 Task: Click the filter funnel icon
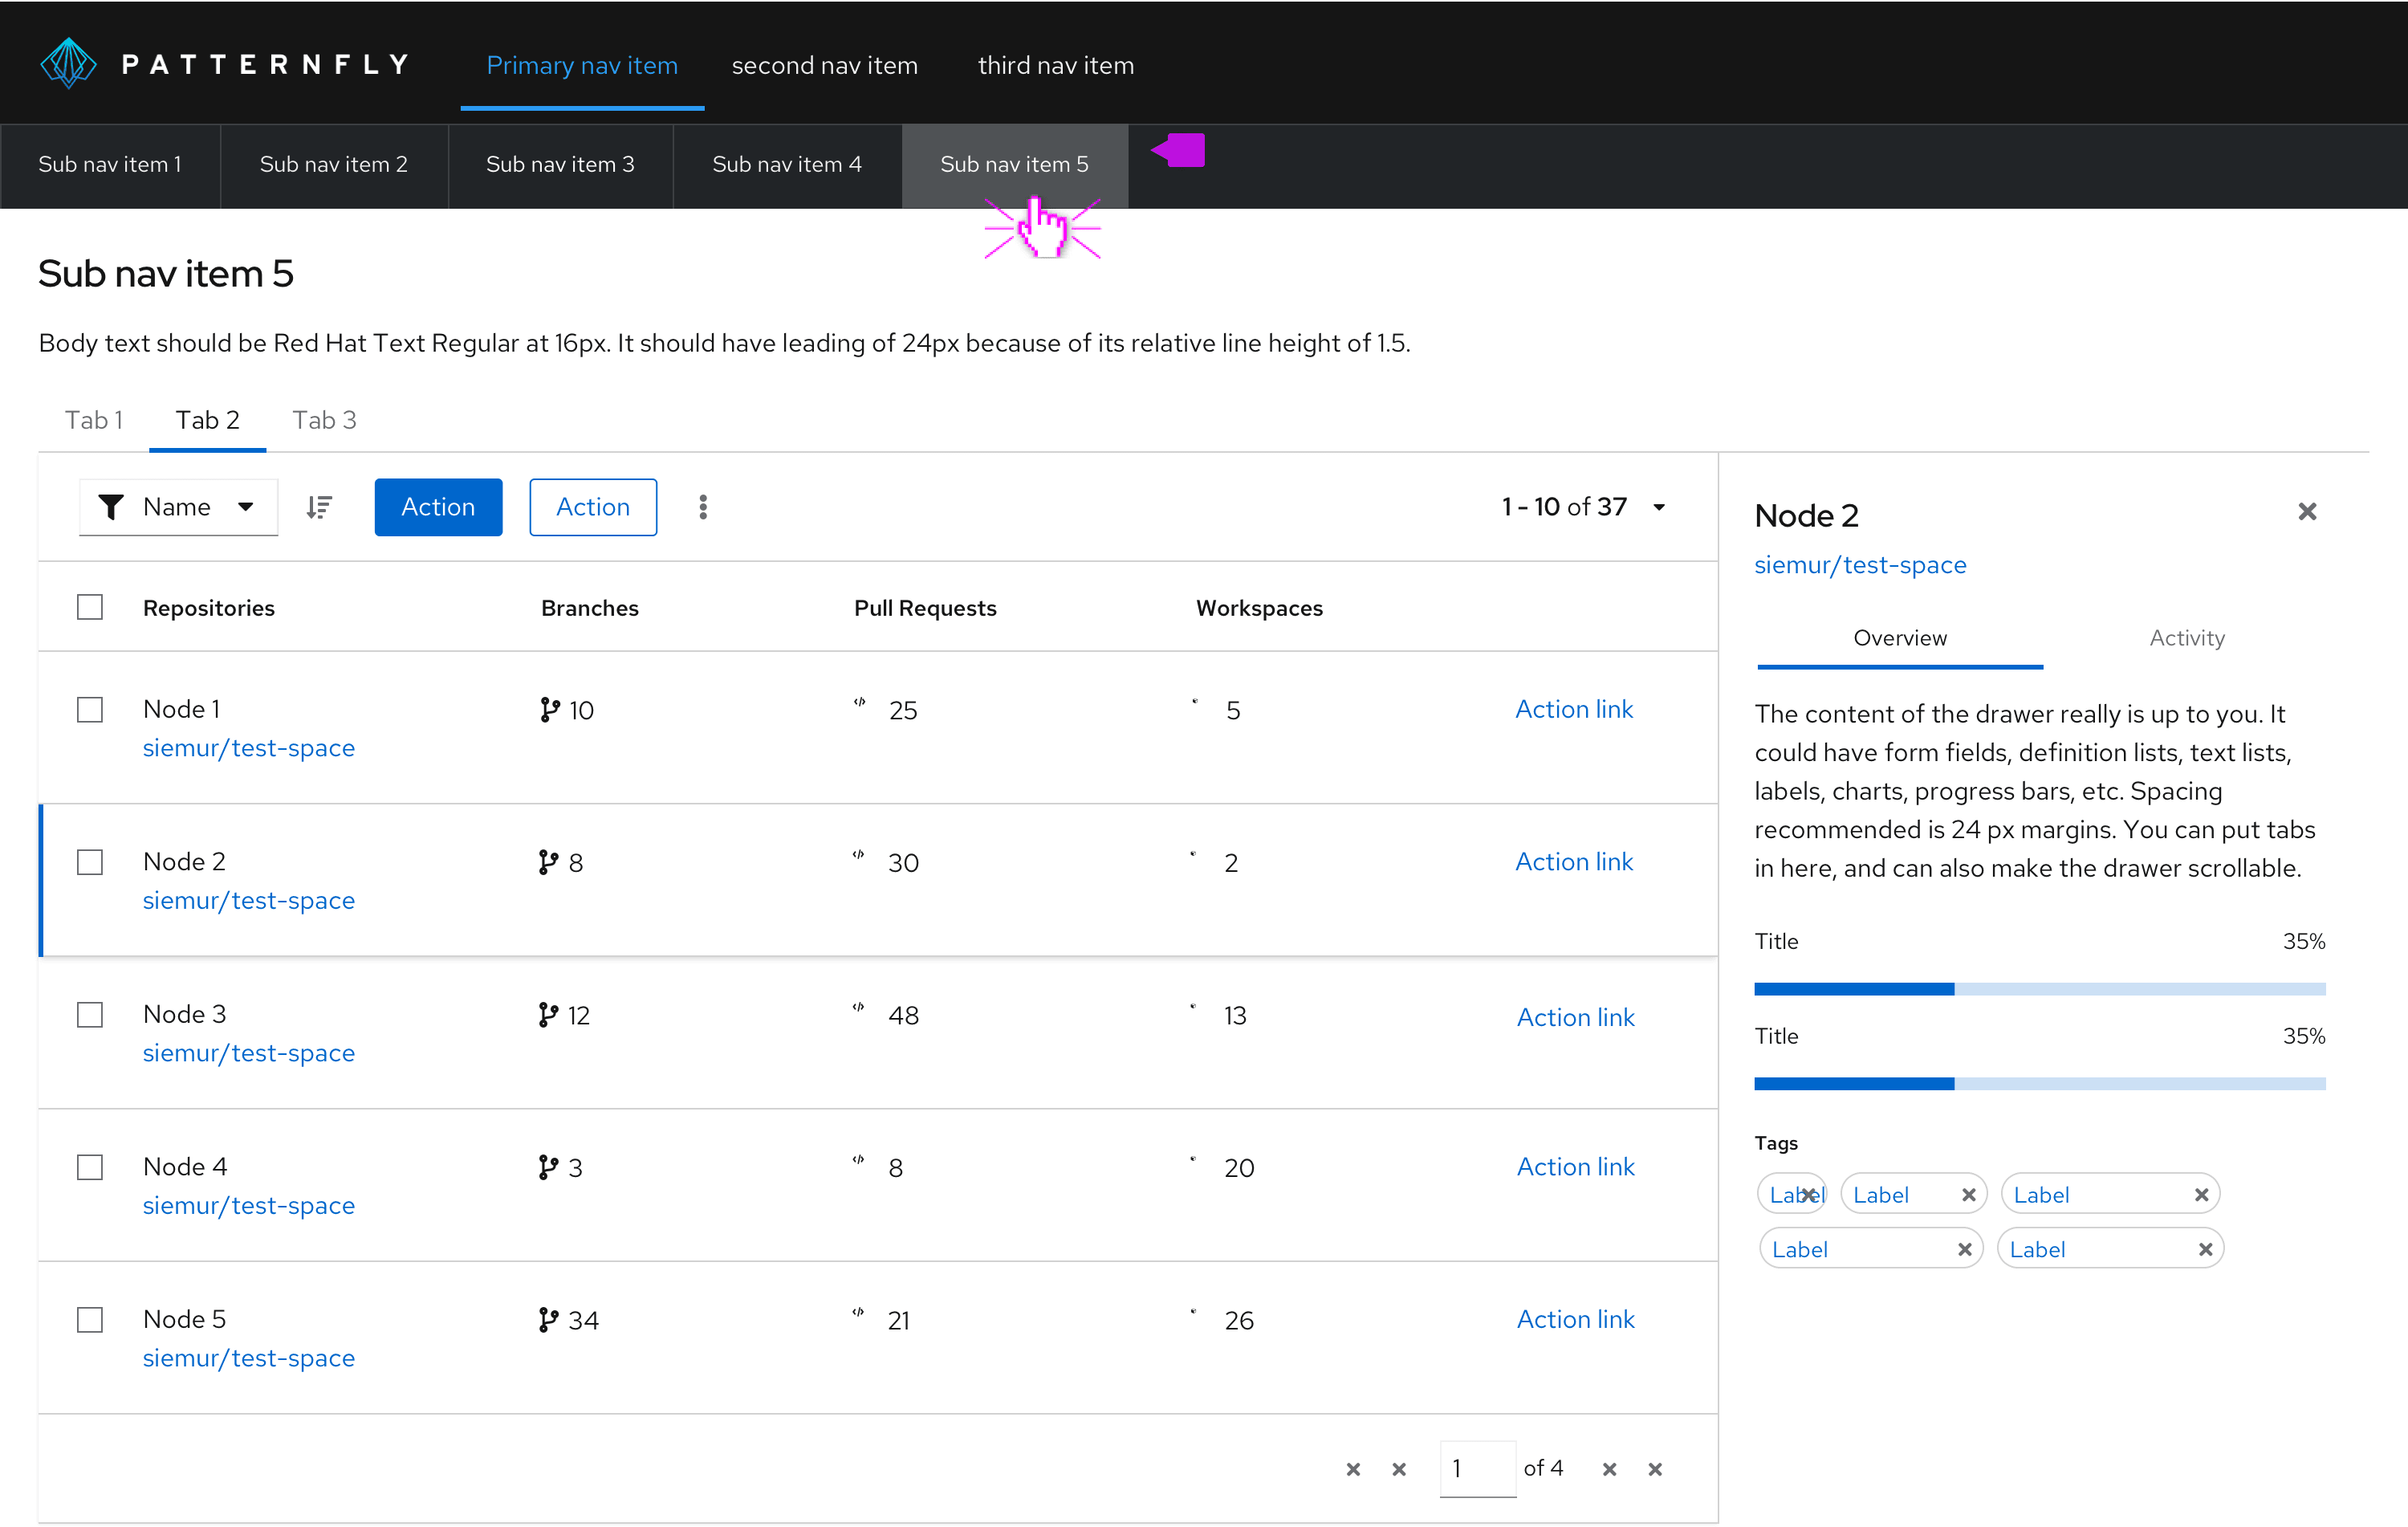pyautogui.click(x=111, y=507)
